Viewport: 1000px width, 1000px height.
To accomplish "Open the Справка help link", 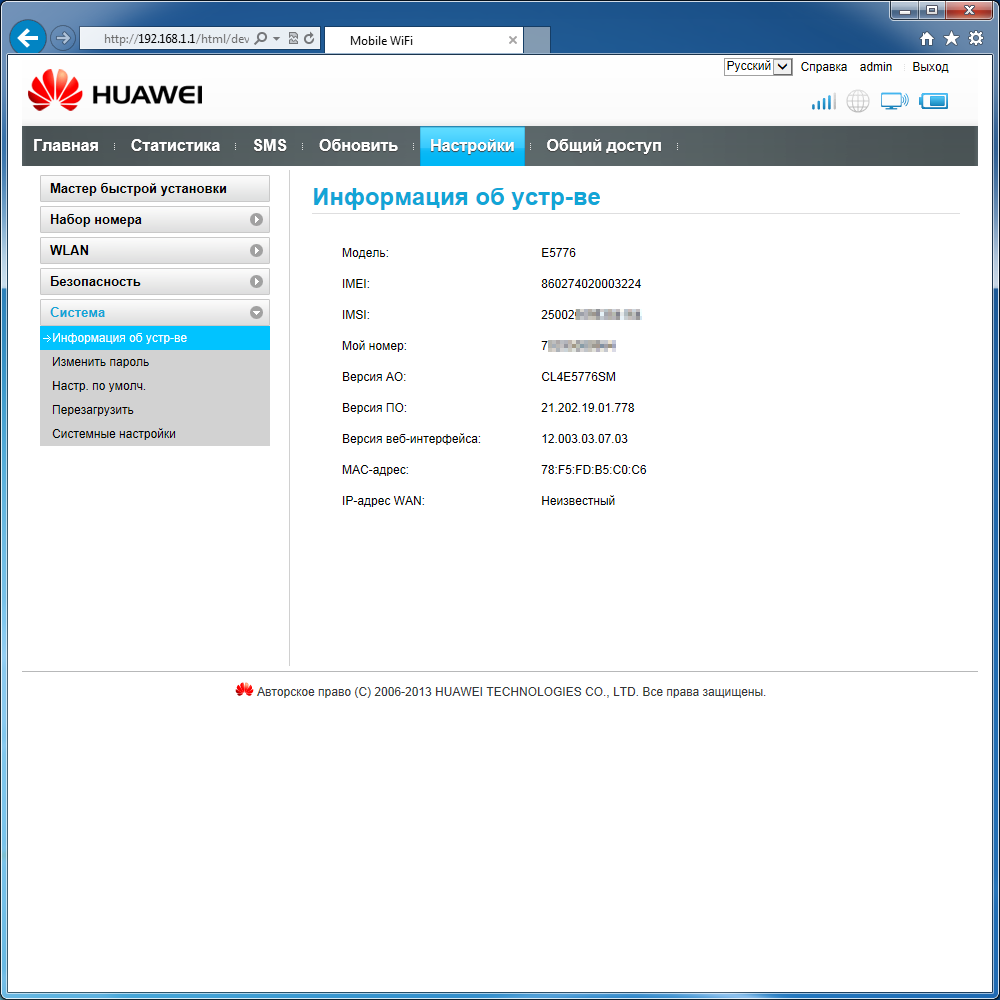I will 823,67.
